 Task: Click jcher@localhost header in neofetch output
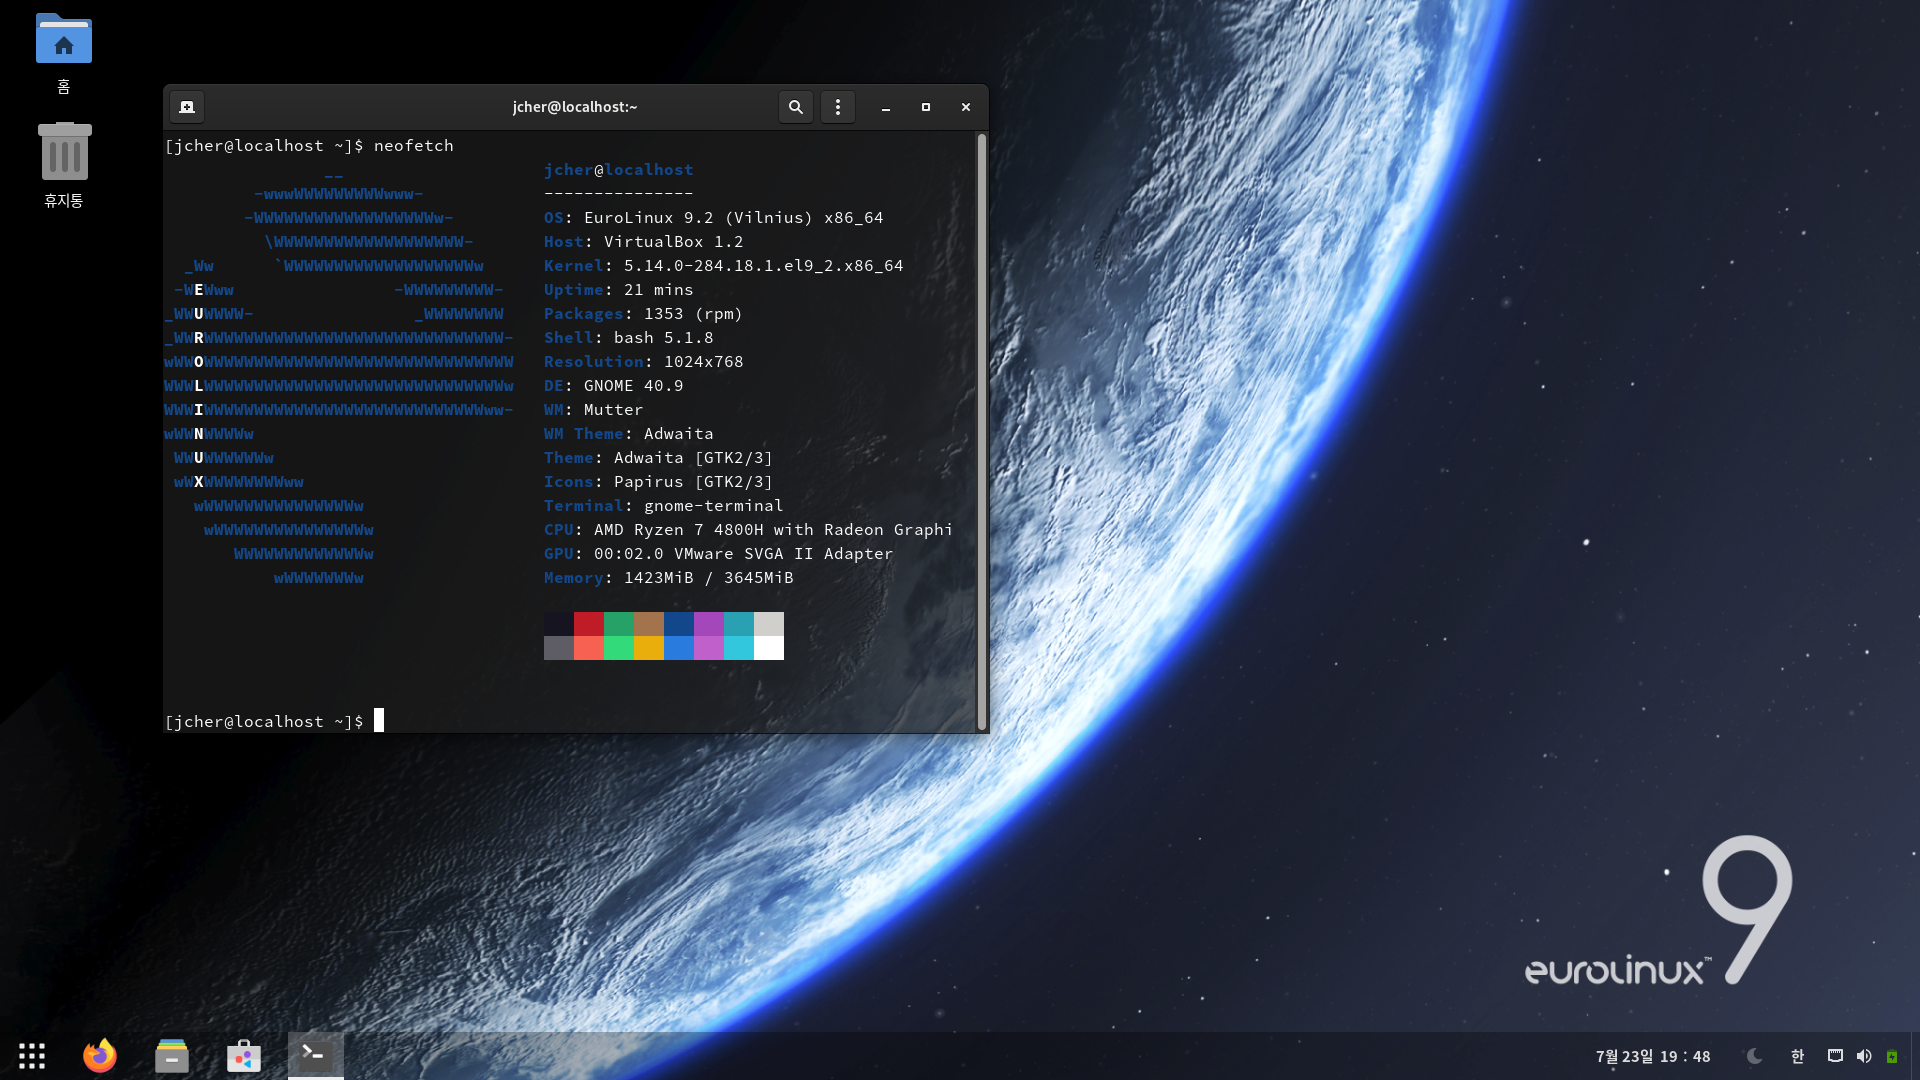click(x=619, y=170)
